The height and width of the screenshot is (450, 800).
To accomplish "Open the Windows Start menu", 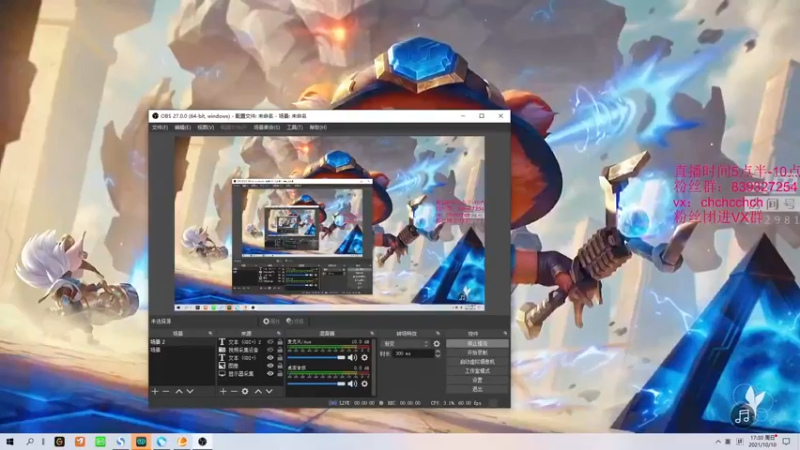I will click(x=9, y=441).
